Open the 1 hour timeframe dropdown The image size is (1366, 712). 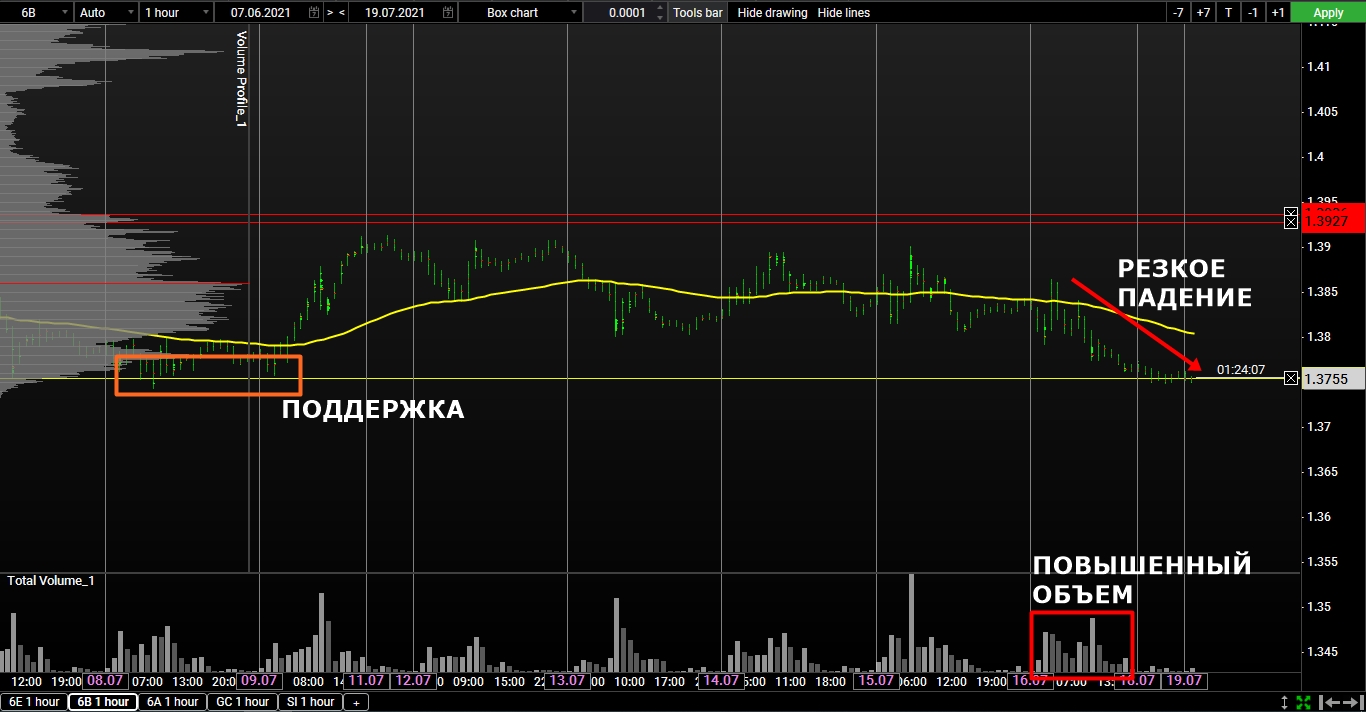[x=176, y=13]
